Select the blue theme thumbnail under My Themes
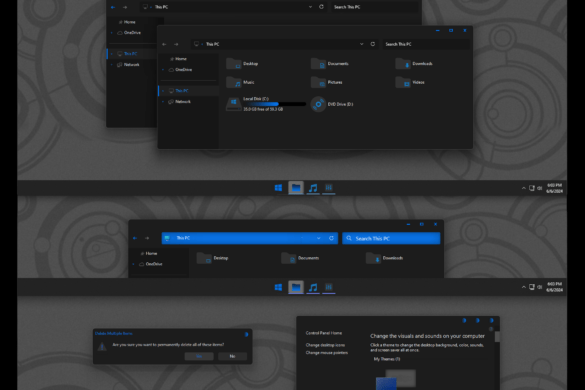The width and height of the screenshot is (585, 390). pos(386,384)
